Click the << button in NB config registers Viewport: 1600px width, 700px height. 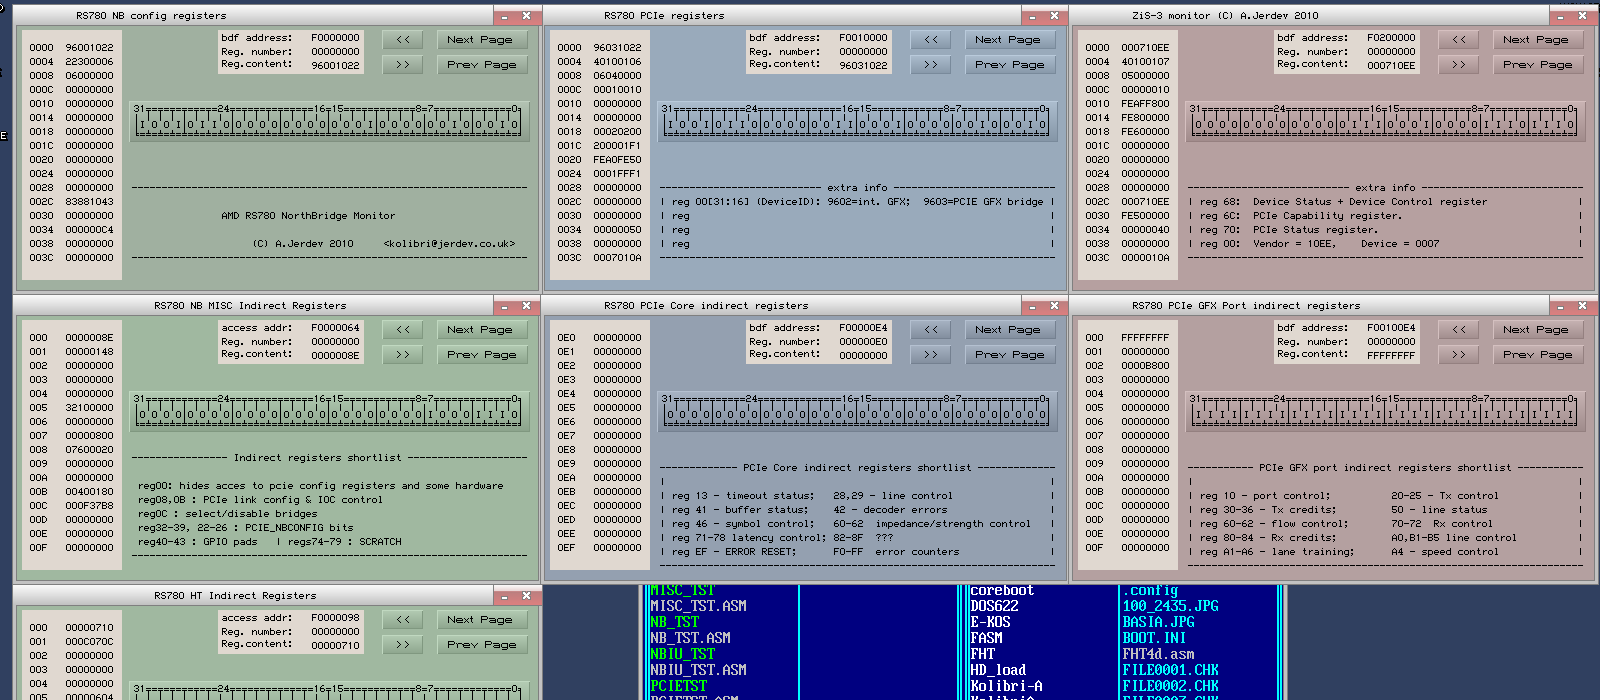click(x=402, y=40)
